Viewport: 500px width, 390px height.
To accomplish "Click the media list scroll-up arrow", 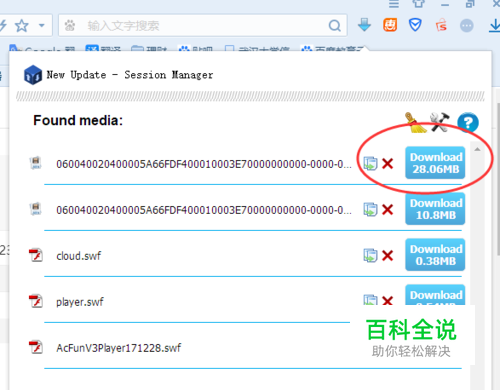I will [477, 149].
